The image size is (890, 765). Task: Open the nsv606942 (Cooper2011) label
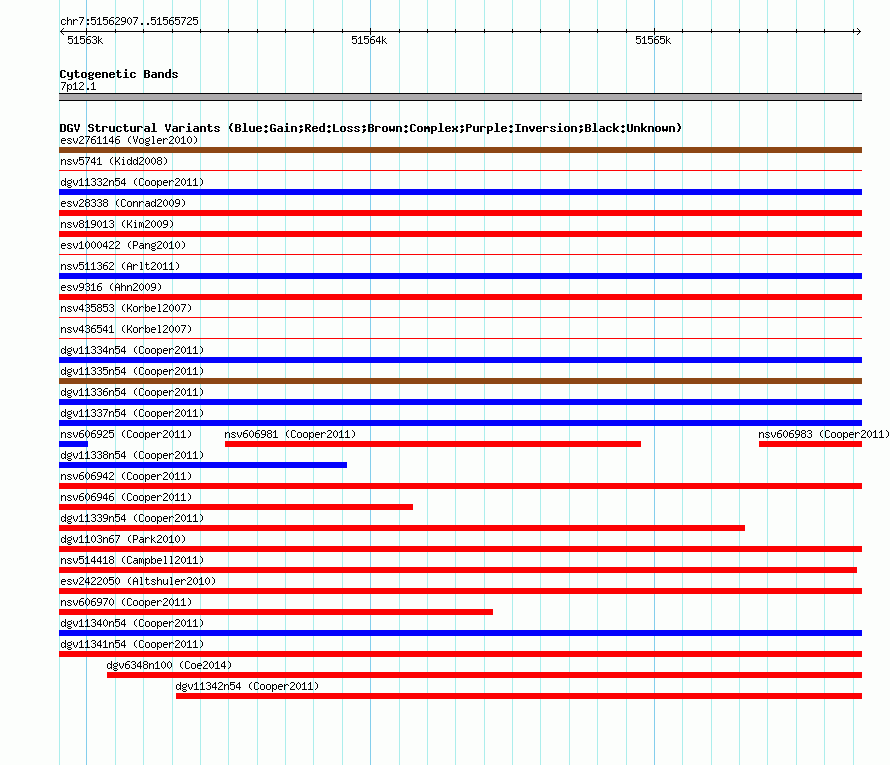pos(126,476)
